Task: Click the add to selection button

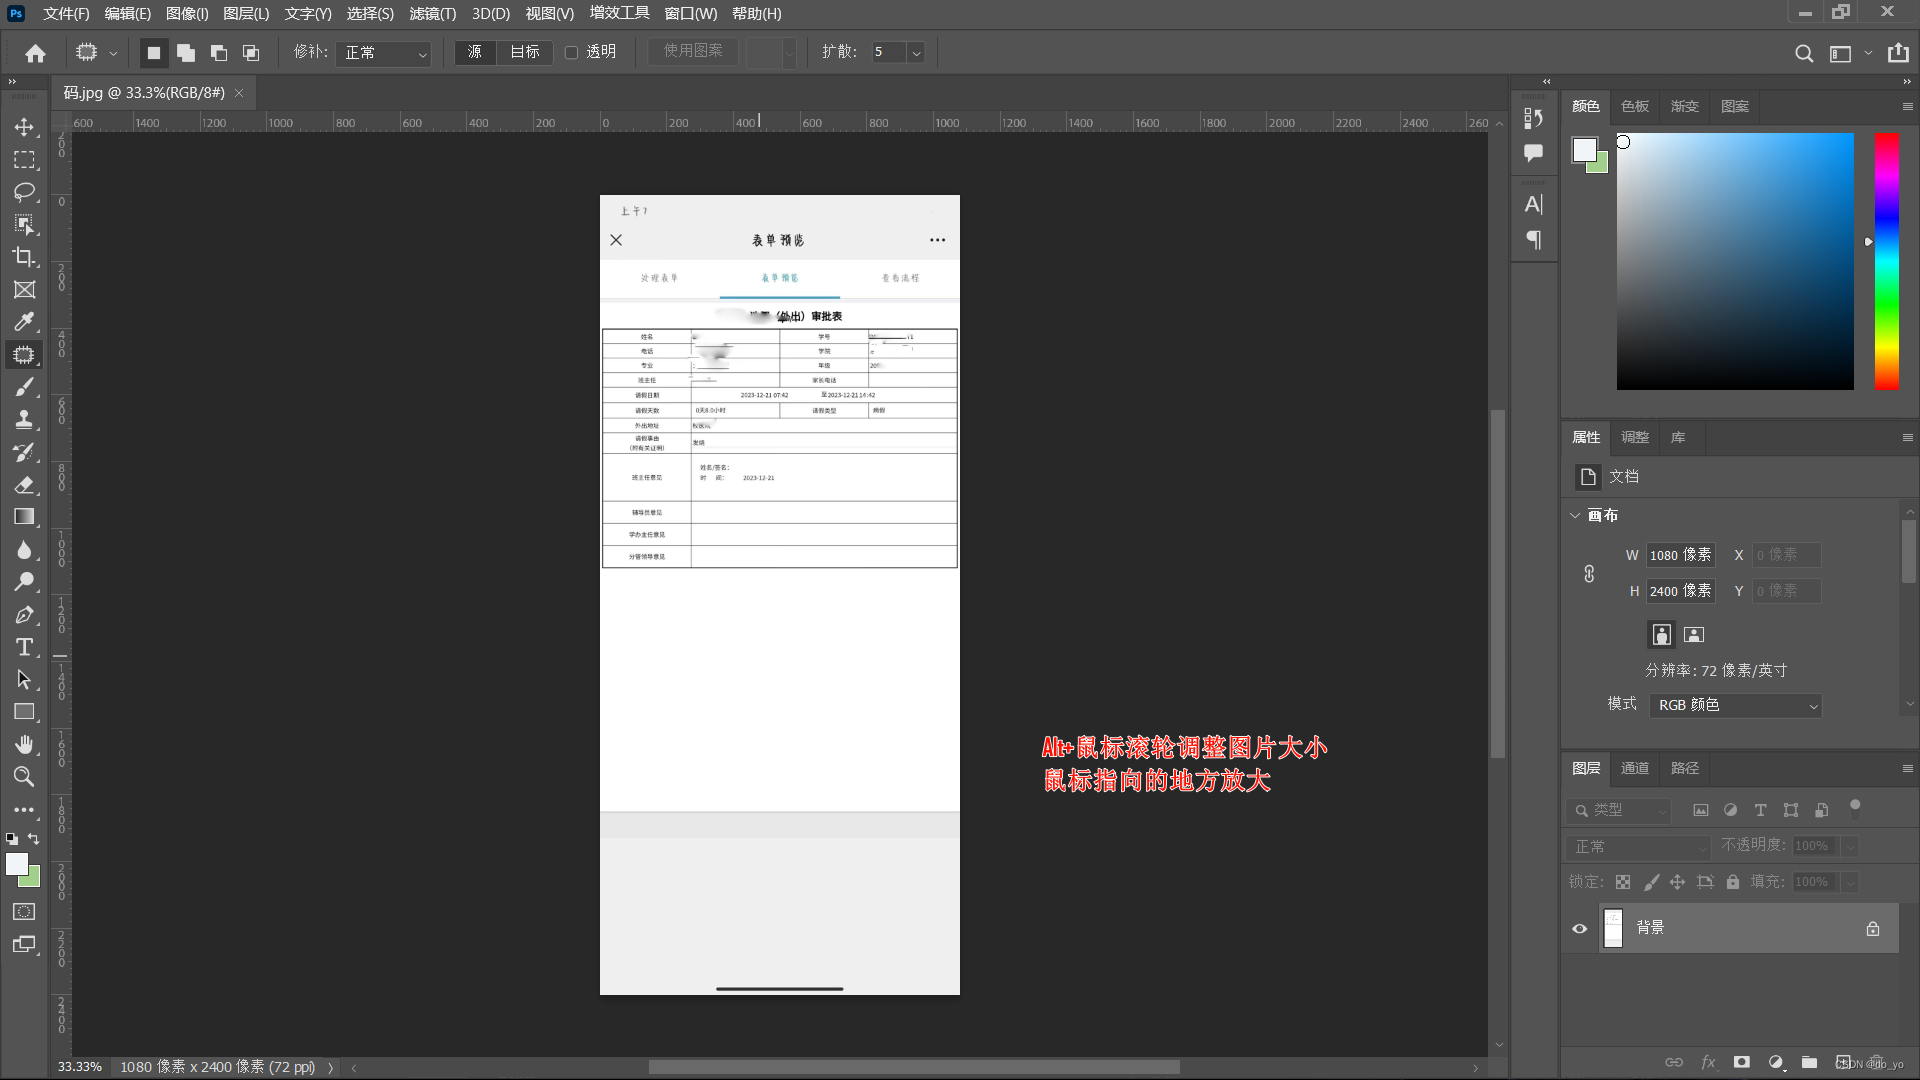Action: click(x=186, y=53)
